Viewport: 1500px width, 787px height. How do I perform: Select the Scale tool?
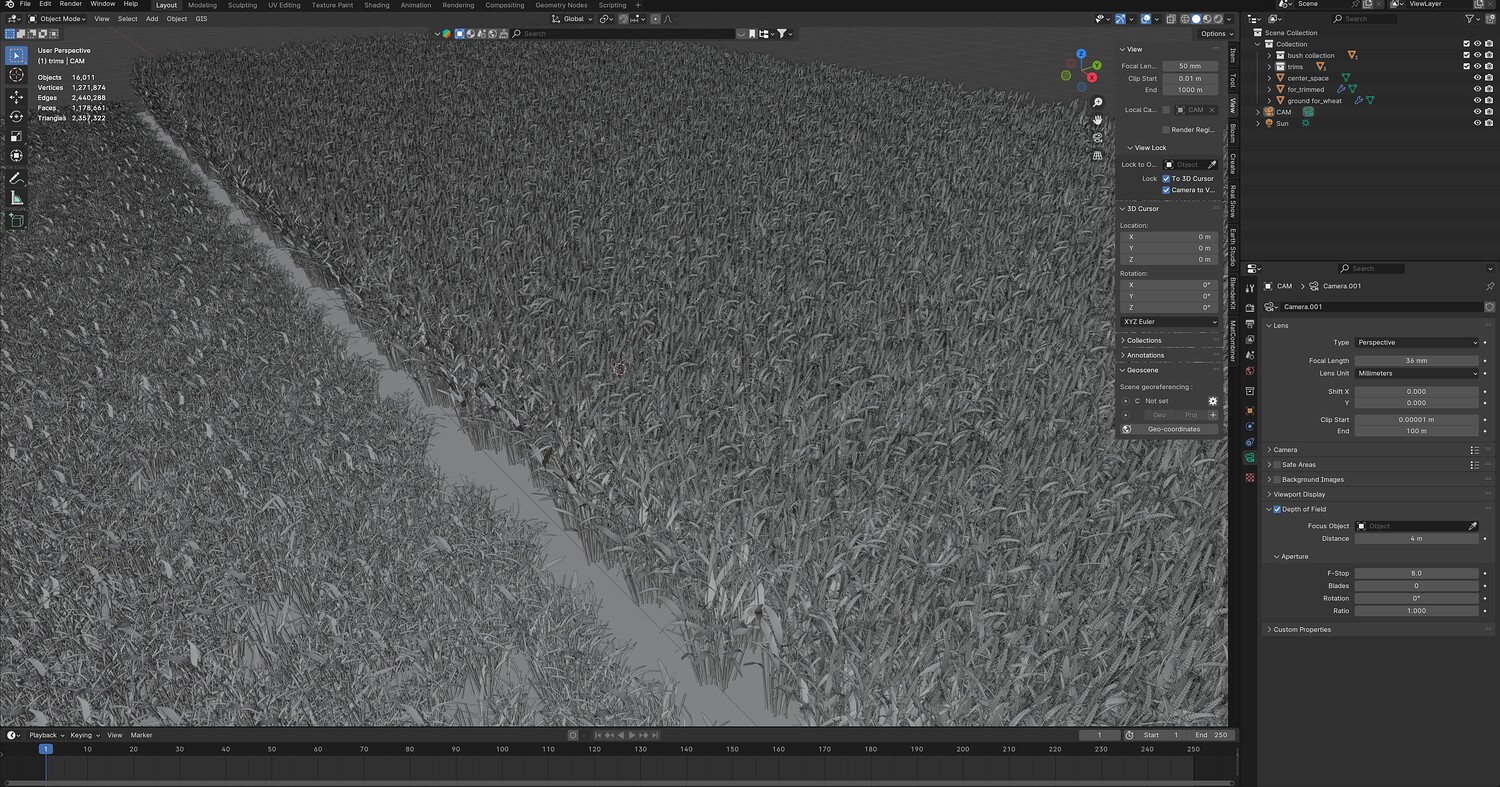click(x=16, y=136)
